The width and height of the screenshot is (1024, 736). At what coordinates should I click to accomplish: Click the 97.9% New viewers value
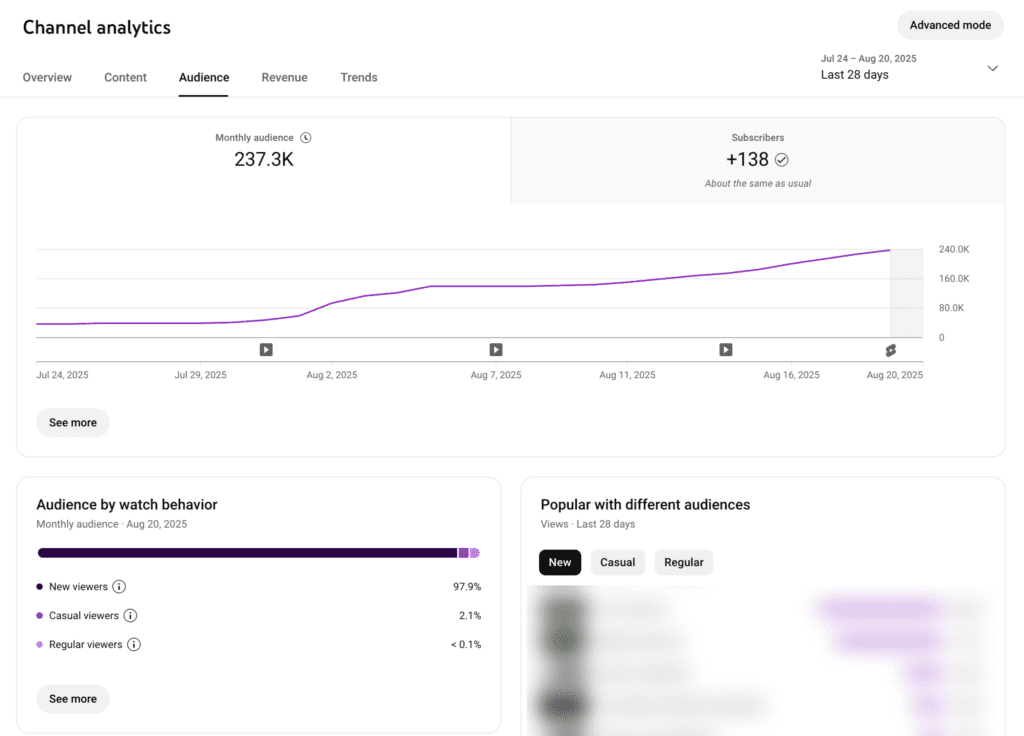[x=467, y=586]
